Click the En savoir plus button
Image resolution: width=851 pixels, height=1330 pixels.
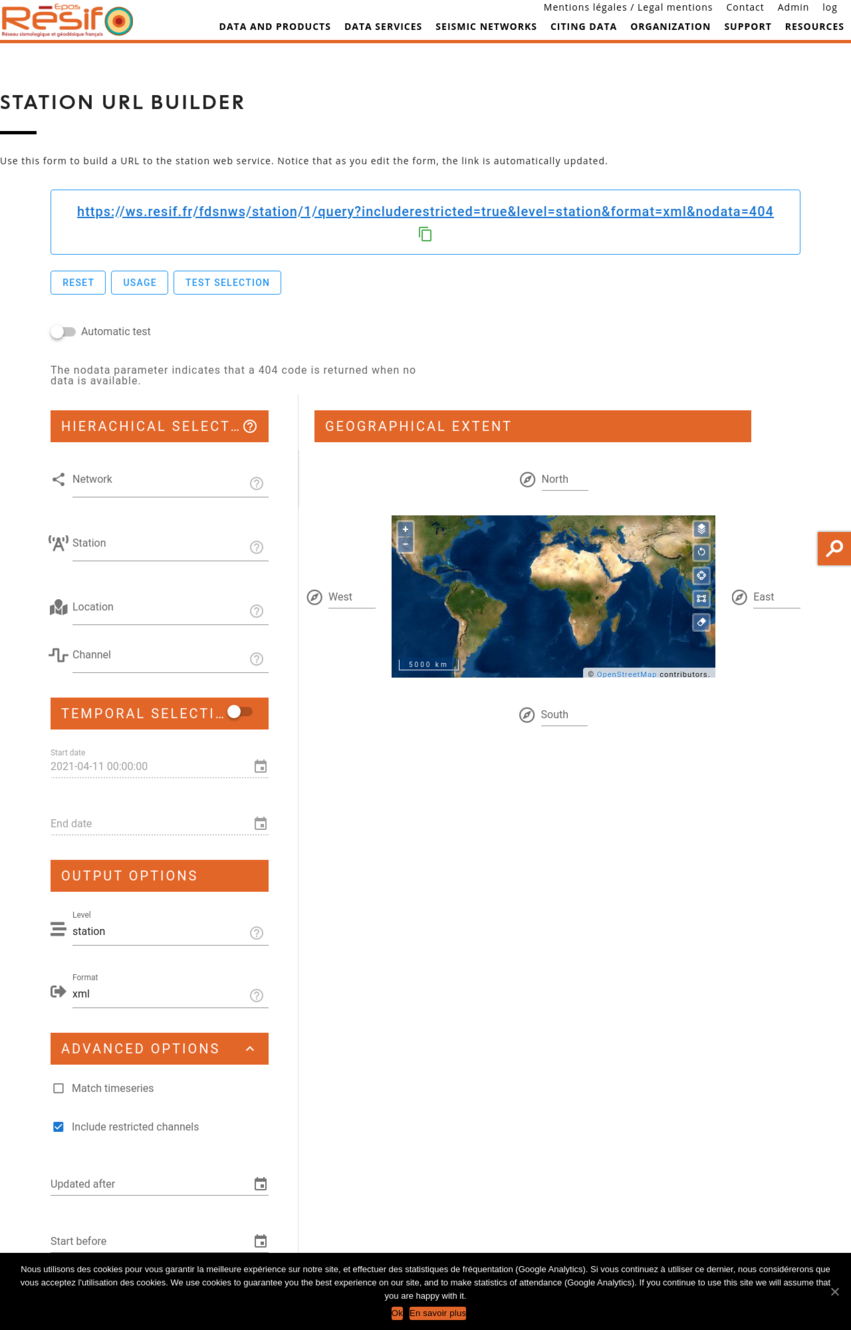(437, 1313)
